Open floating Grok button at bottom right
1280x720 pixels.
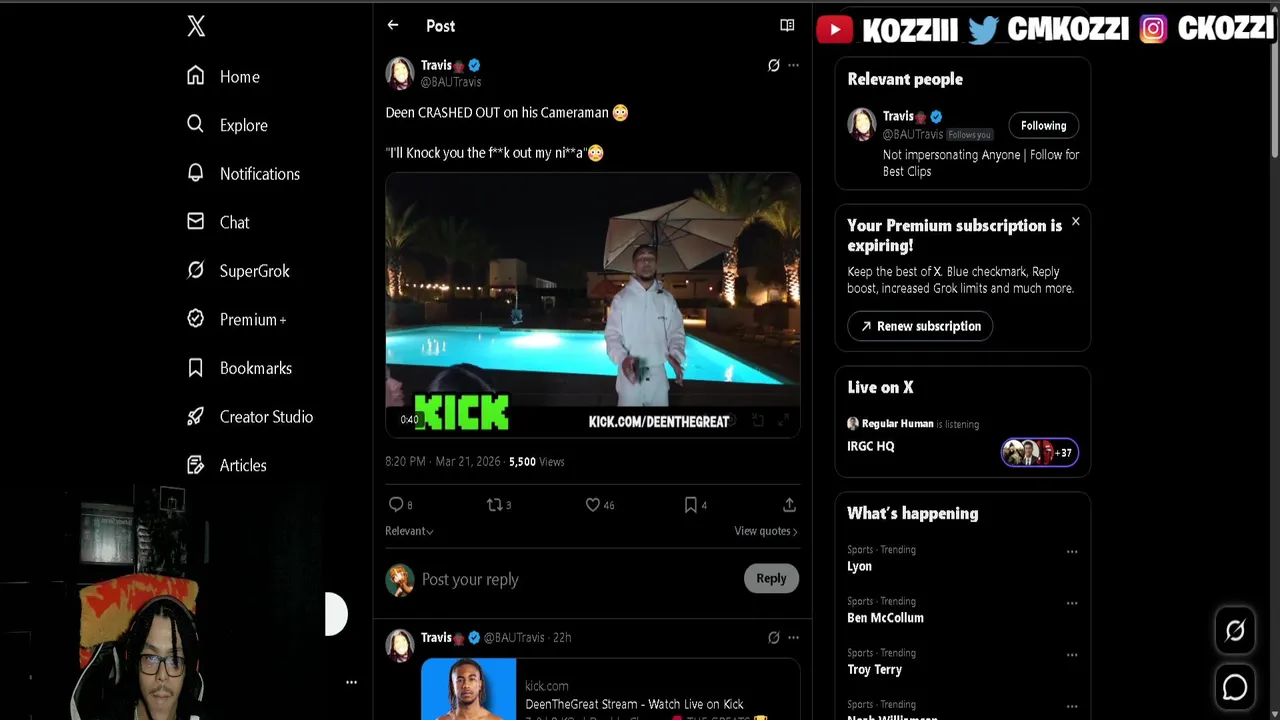[1235, 630]
